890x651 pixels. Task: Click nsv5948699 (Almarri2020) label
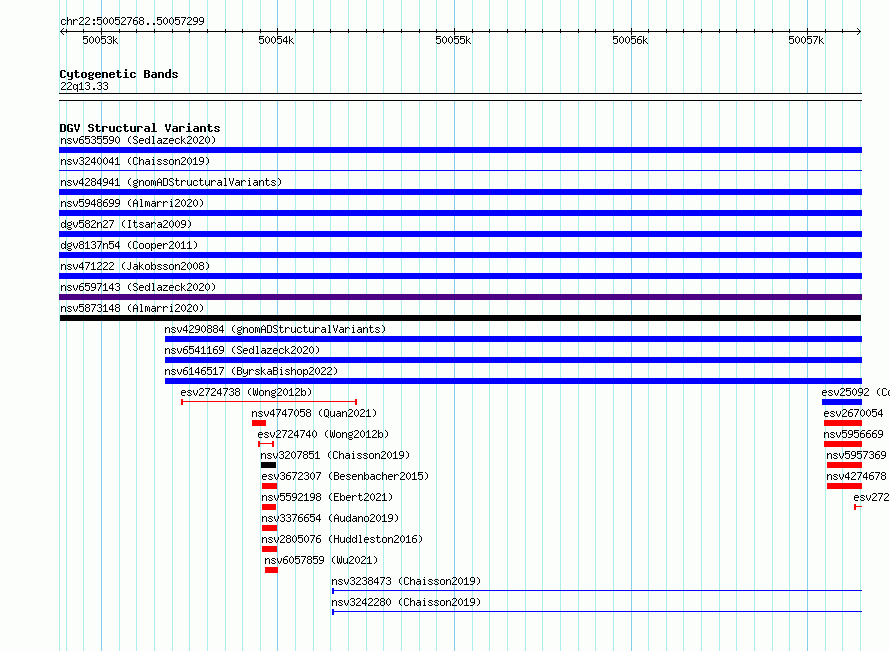132,203
